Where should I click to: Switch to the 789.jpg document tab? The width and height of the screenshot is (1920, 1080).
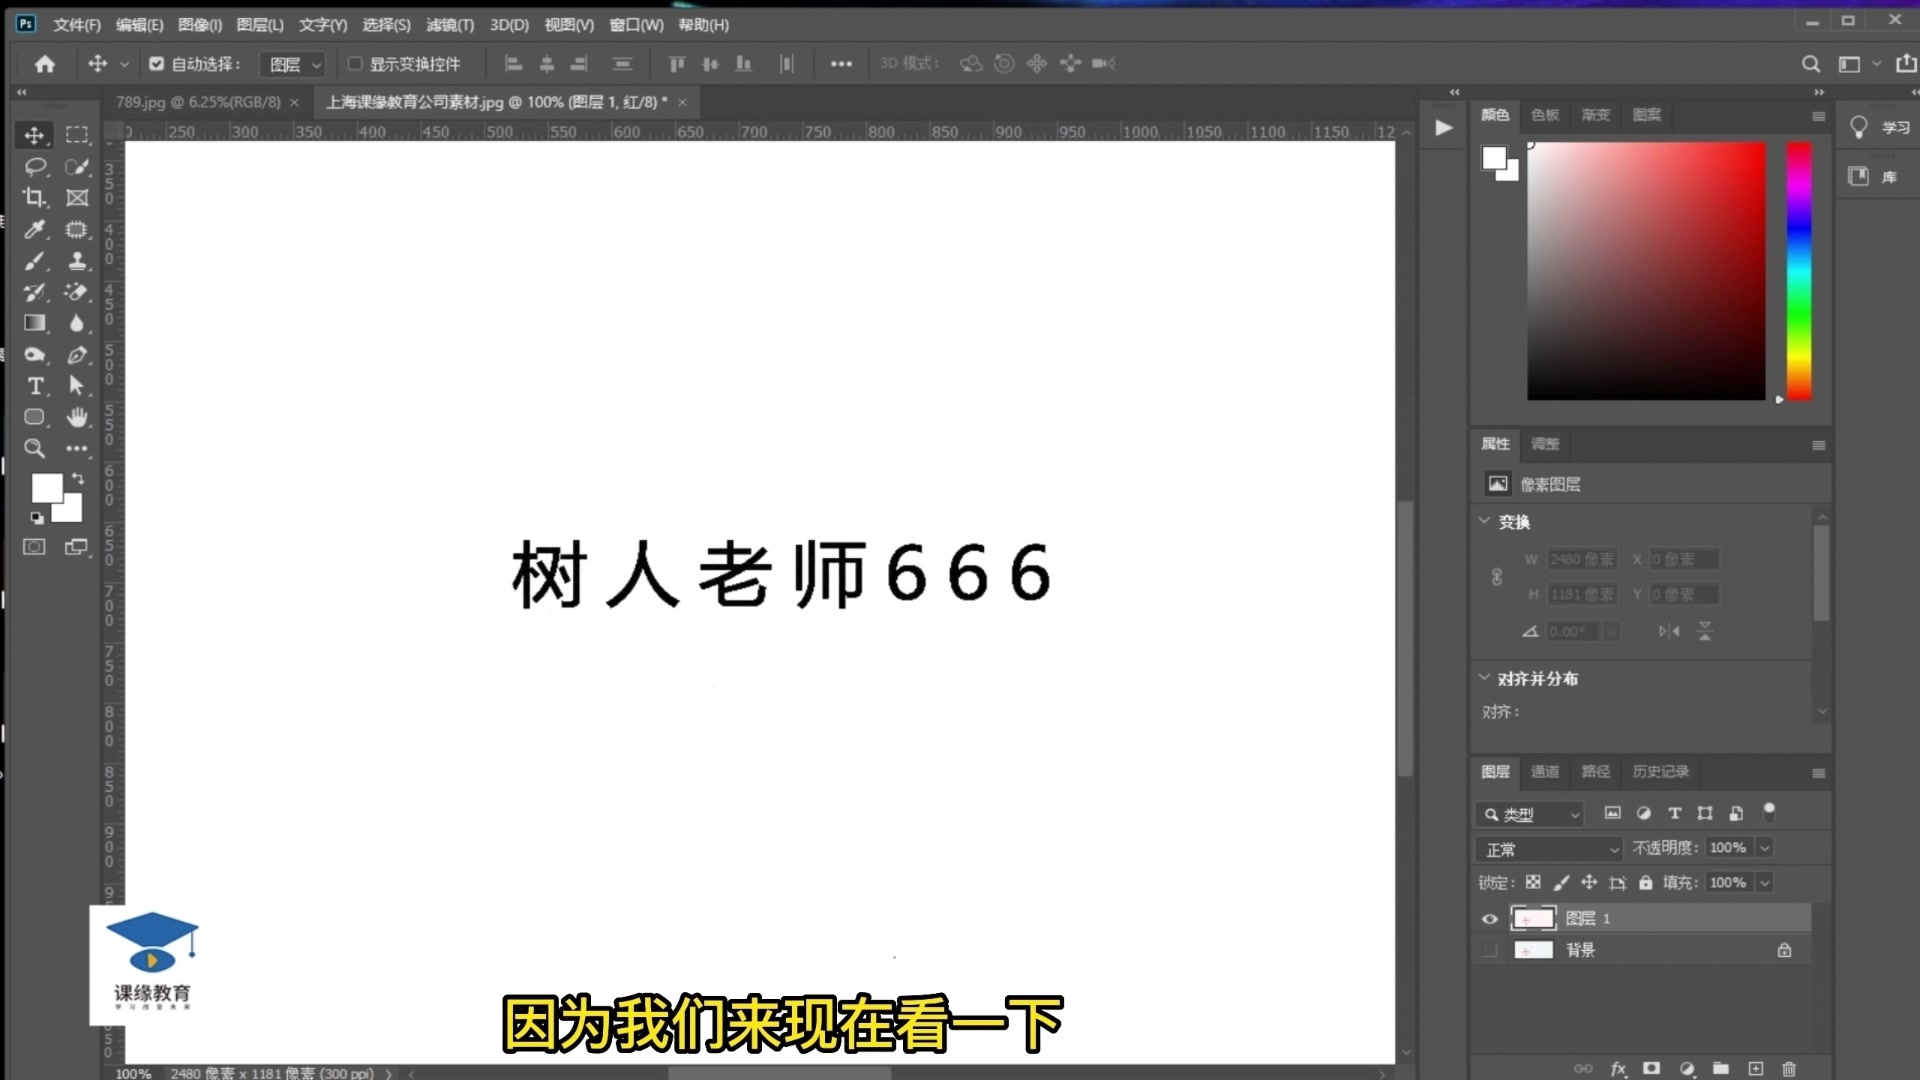point(197,102)
